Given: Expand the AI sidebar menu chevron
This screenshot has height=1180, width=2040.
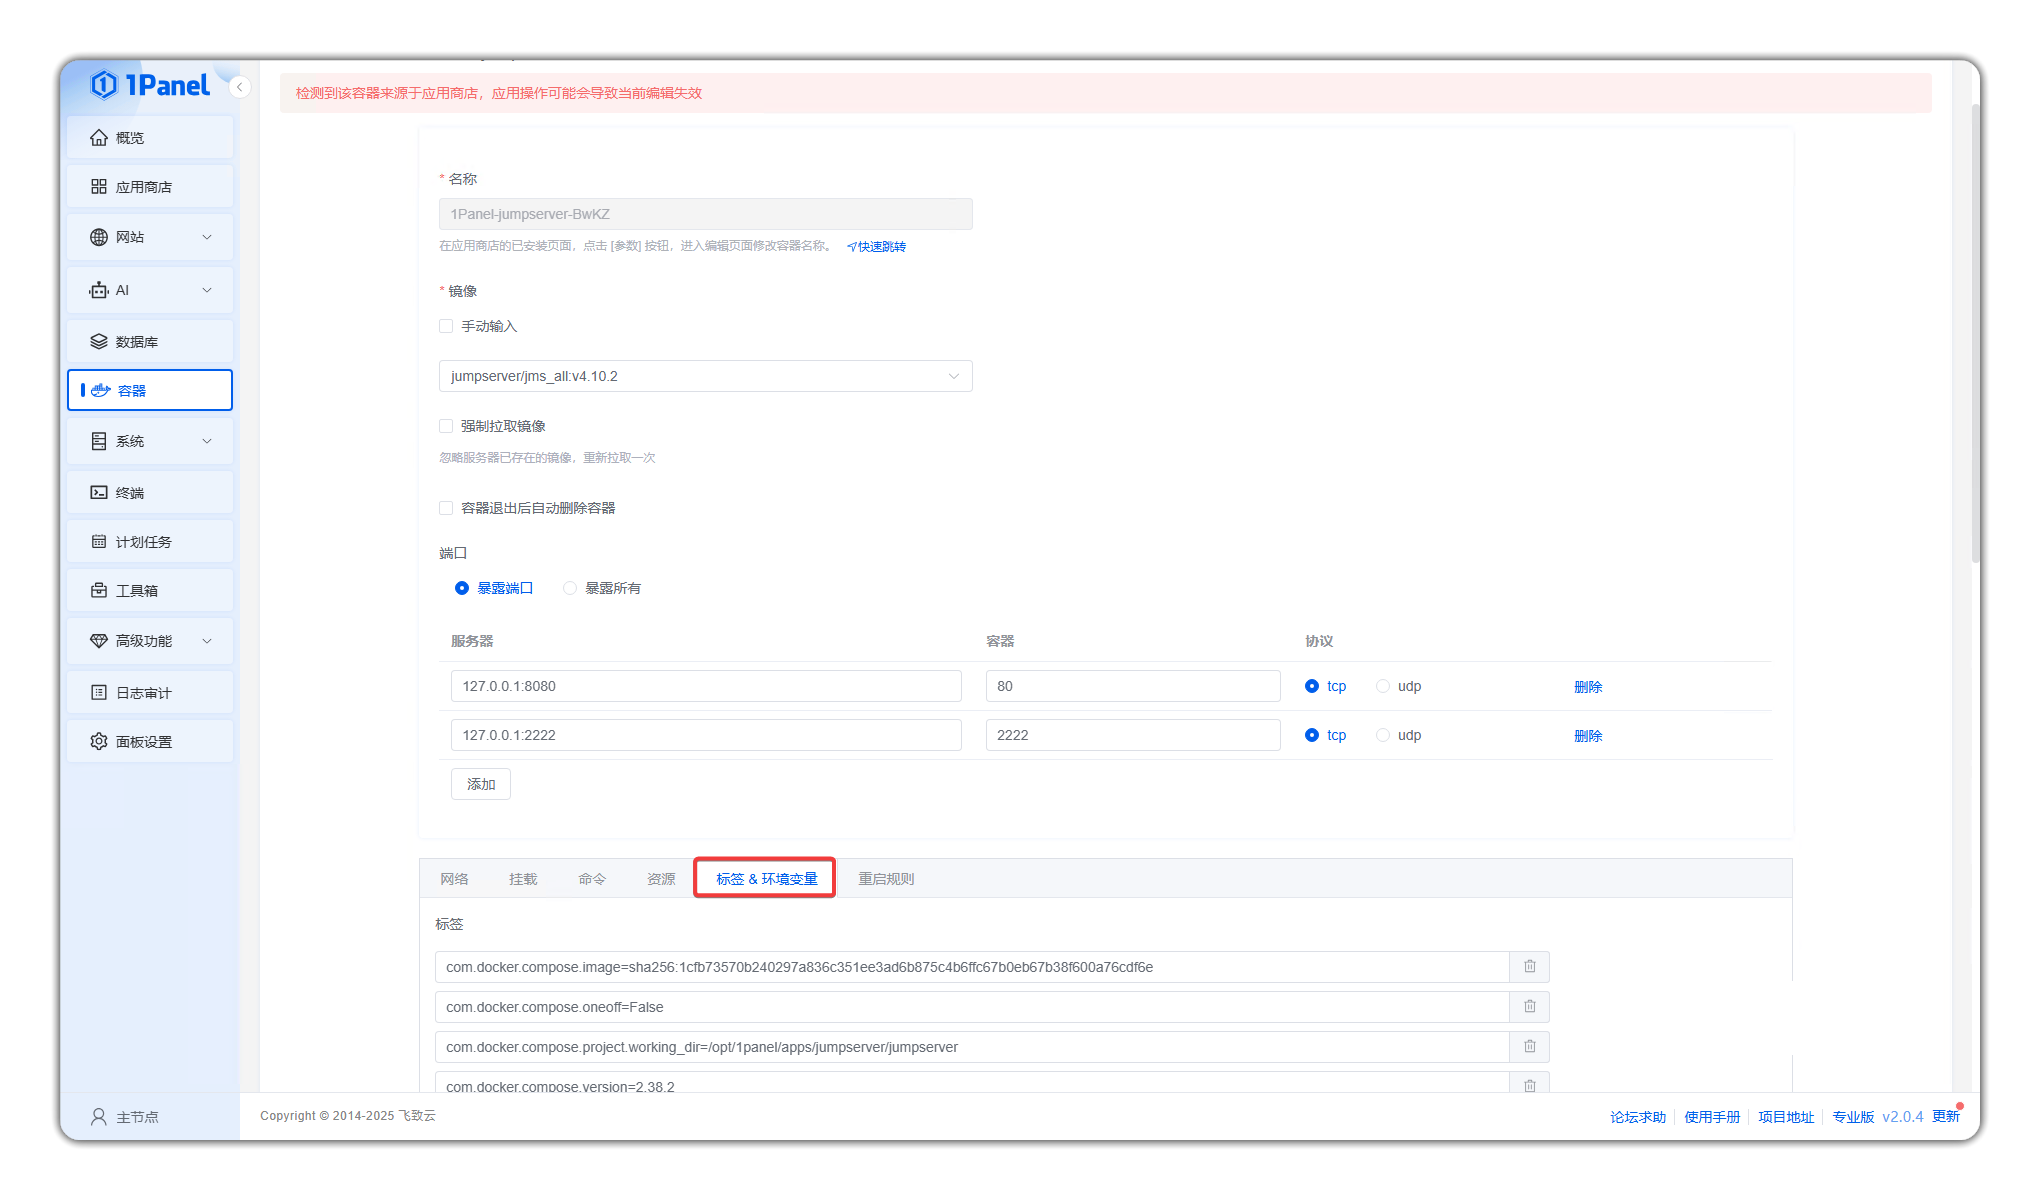Looking at the screenshot, I should click(x=207, y=290).
